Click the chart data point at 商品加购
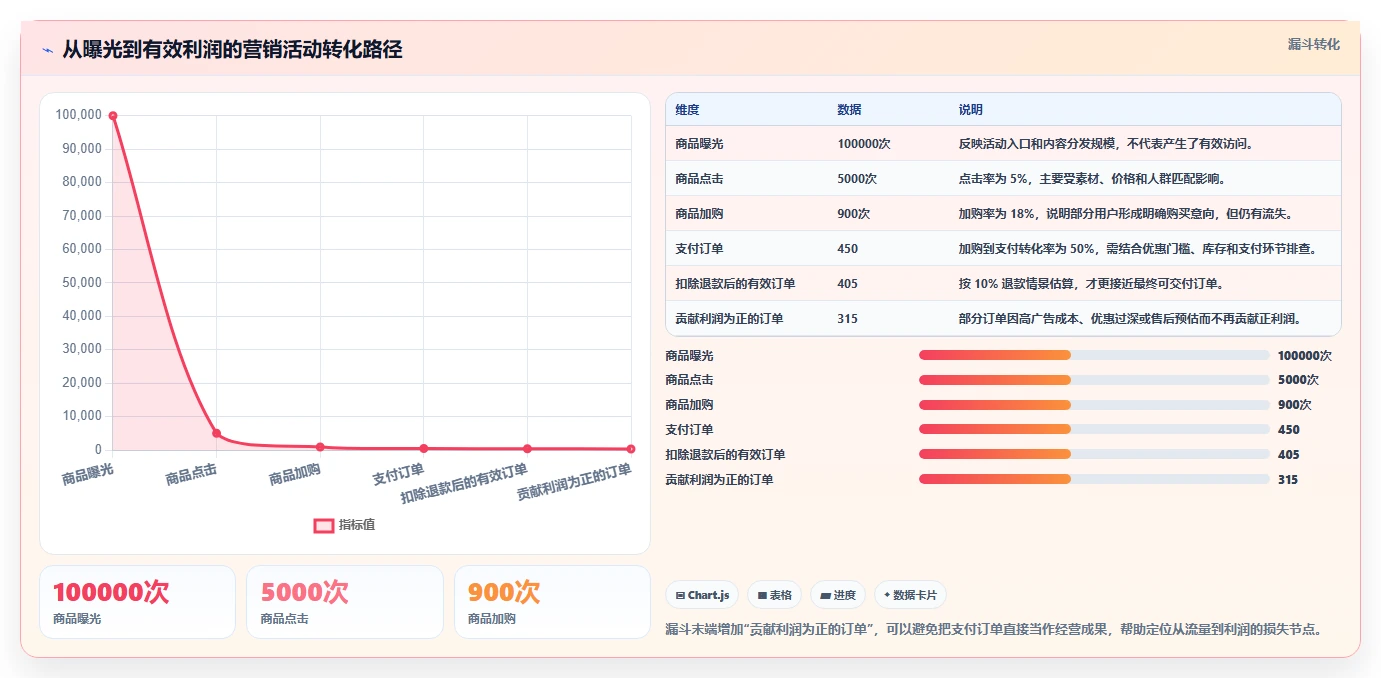Screen dimensions: 1381x678 [320, 447]
